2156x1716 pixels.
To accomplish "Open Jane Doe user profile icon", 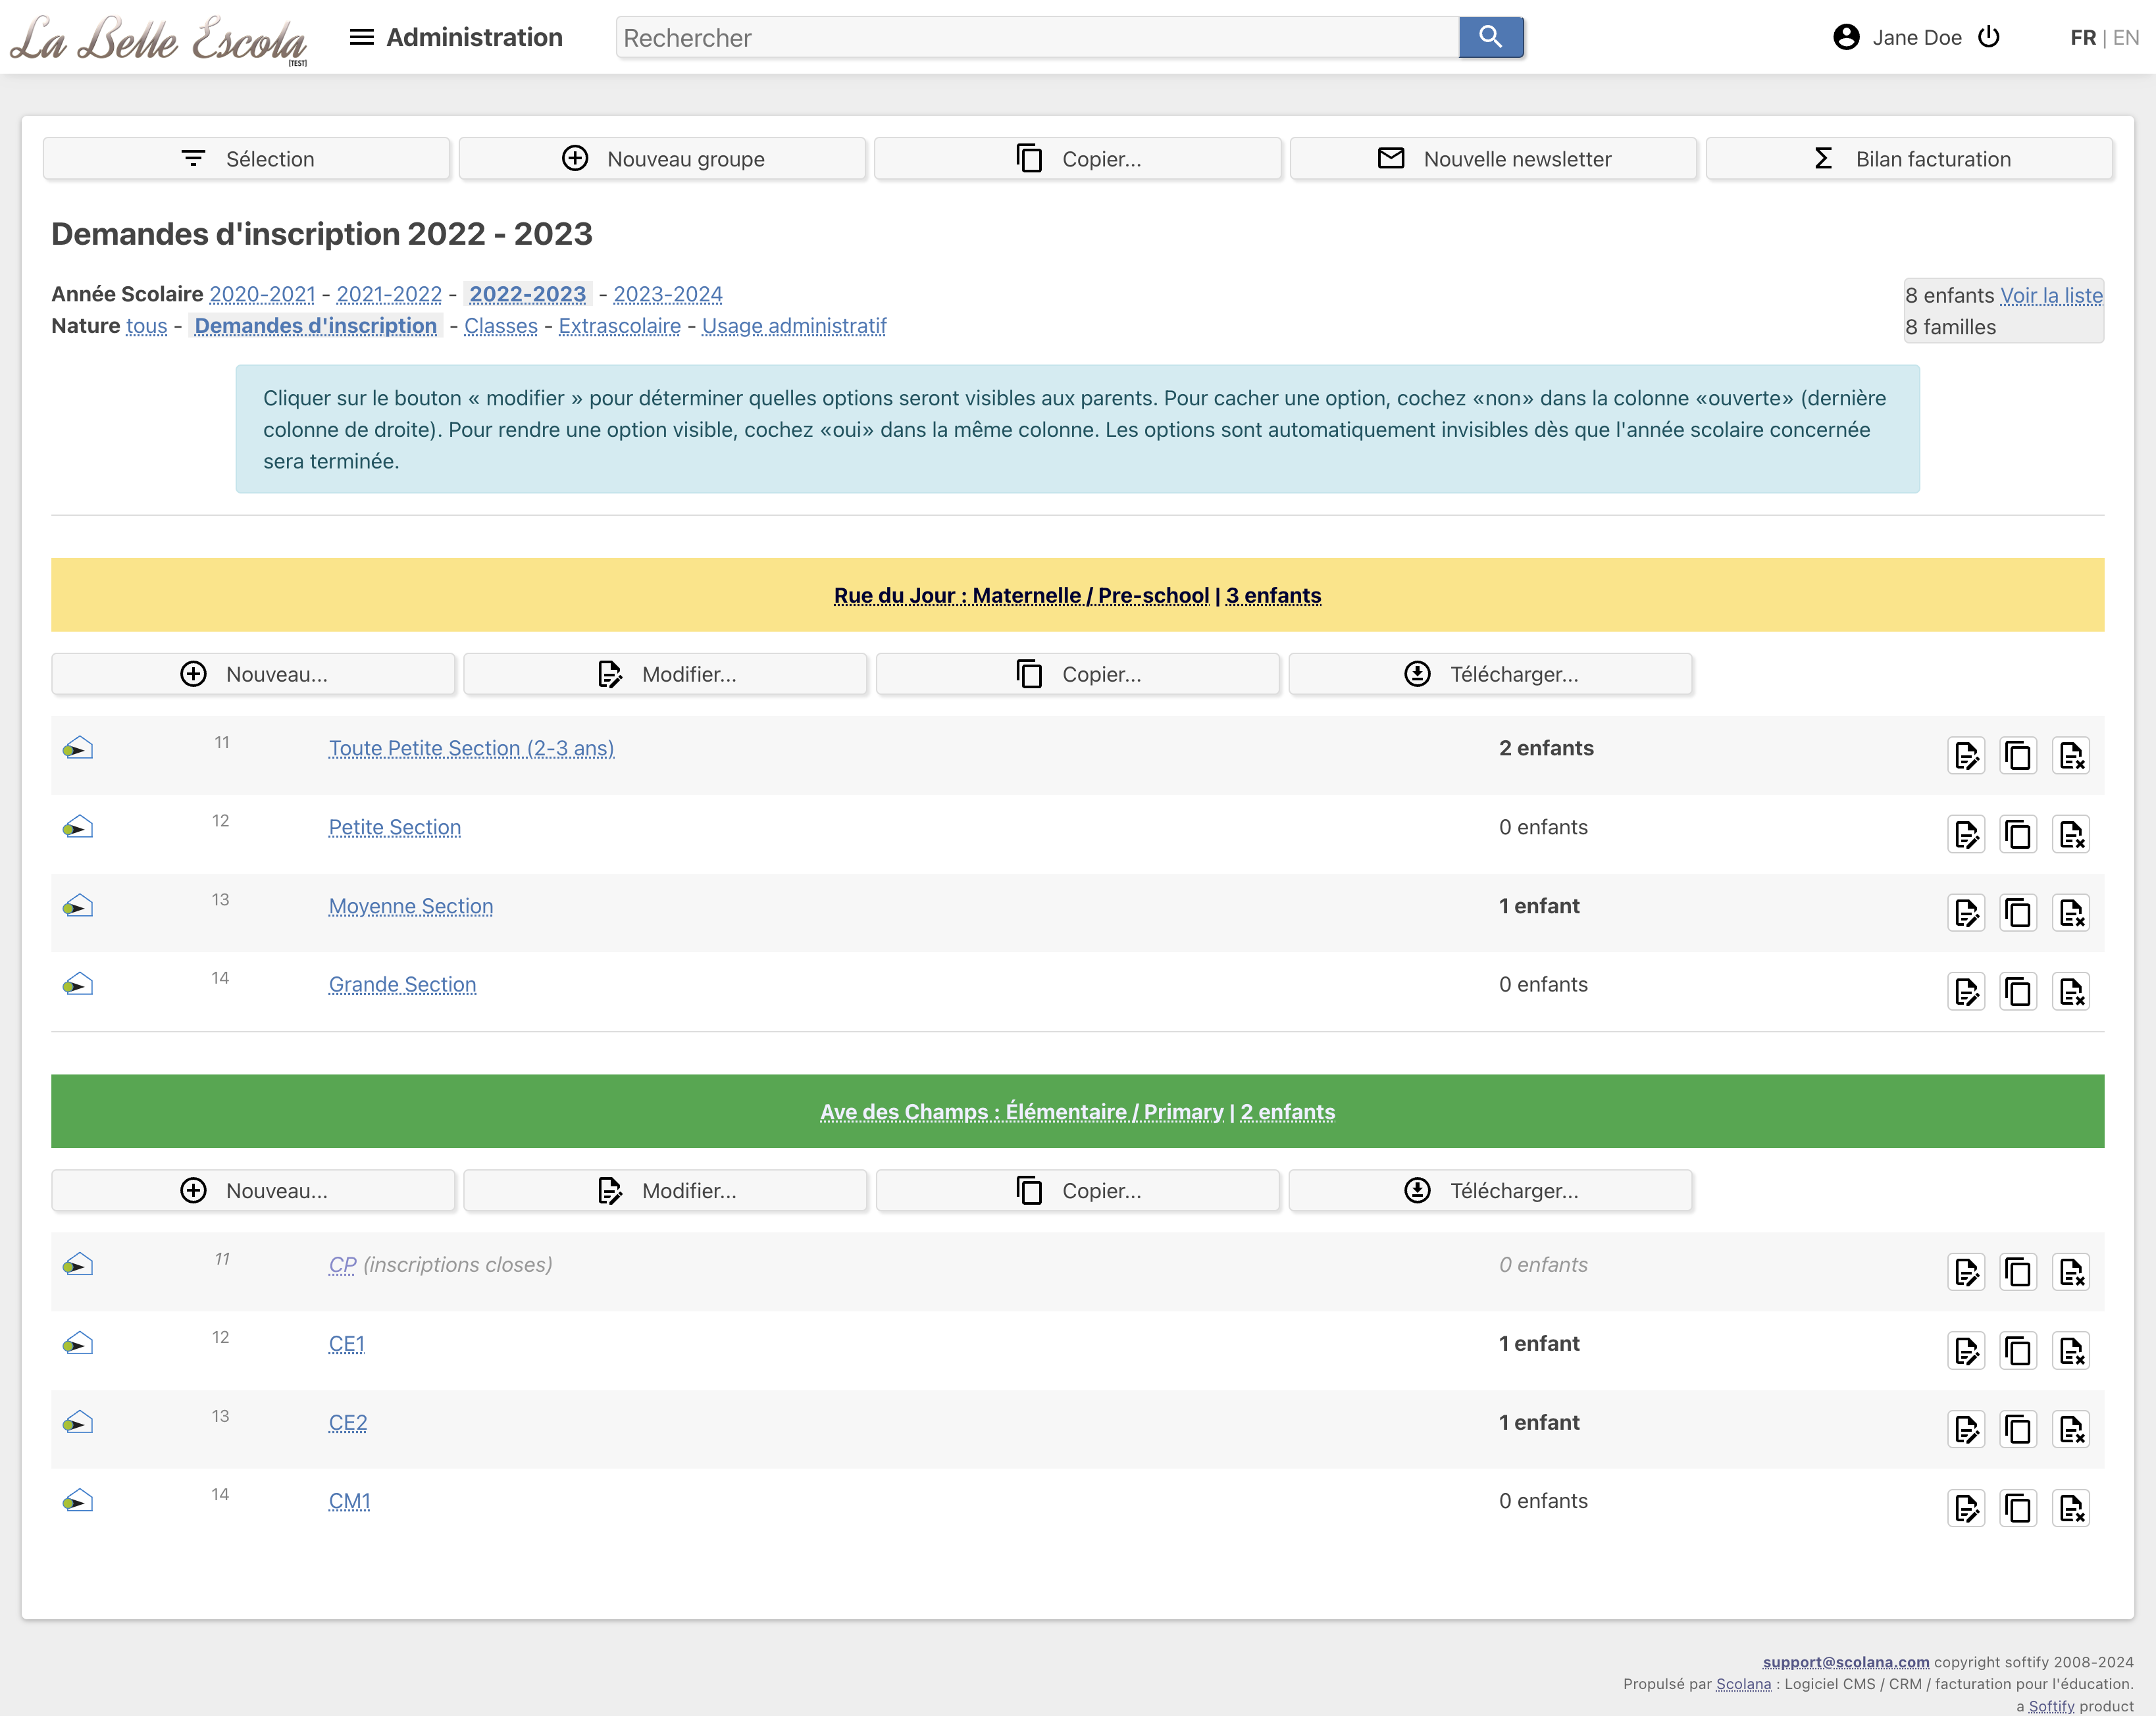I will 1846,37.
